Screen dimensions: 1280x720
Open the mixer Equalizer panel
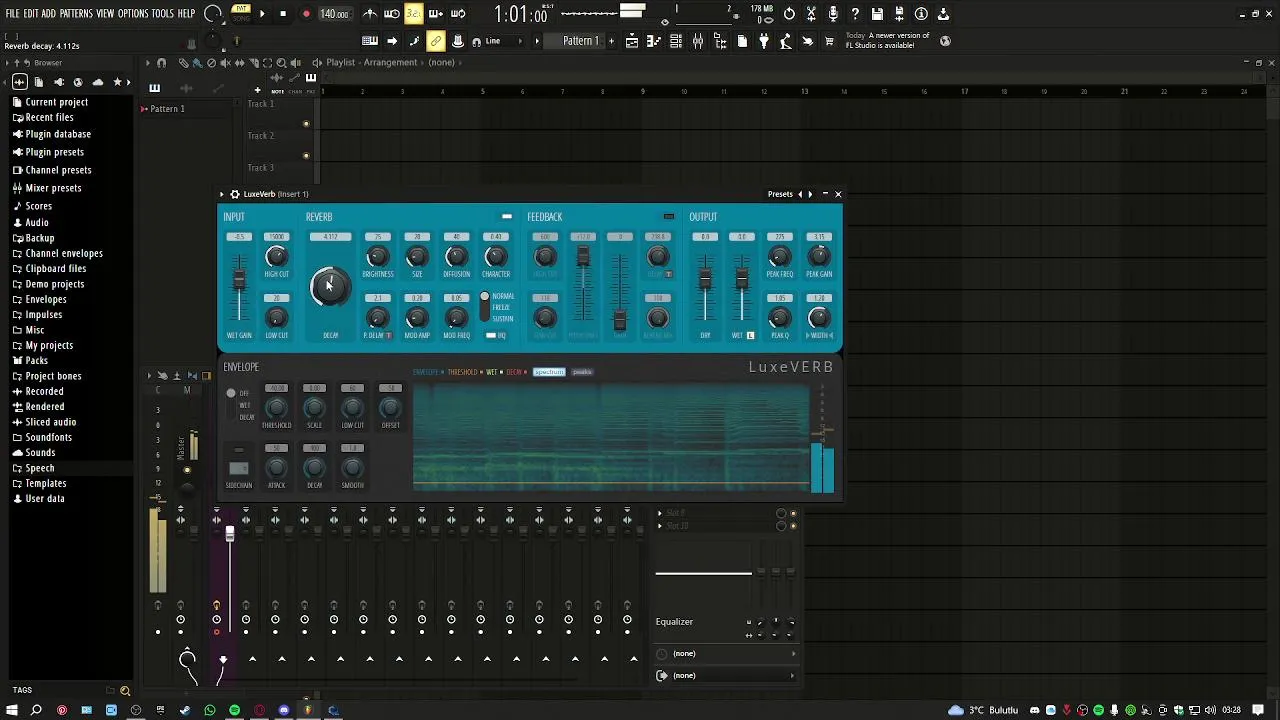tap(674, 622)
